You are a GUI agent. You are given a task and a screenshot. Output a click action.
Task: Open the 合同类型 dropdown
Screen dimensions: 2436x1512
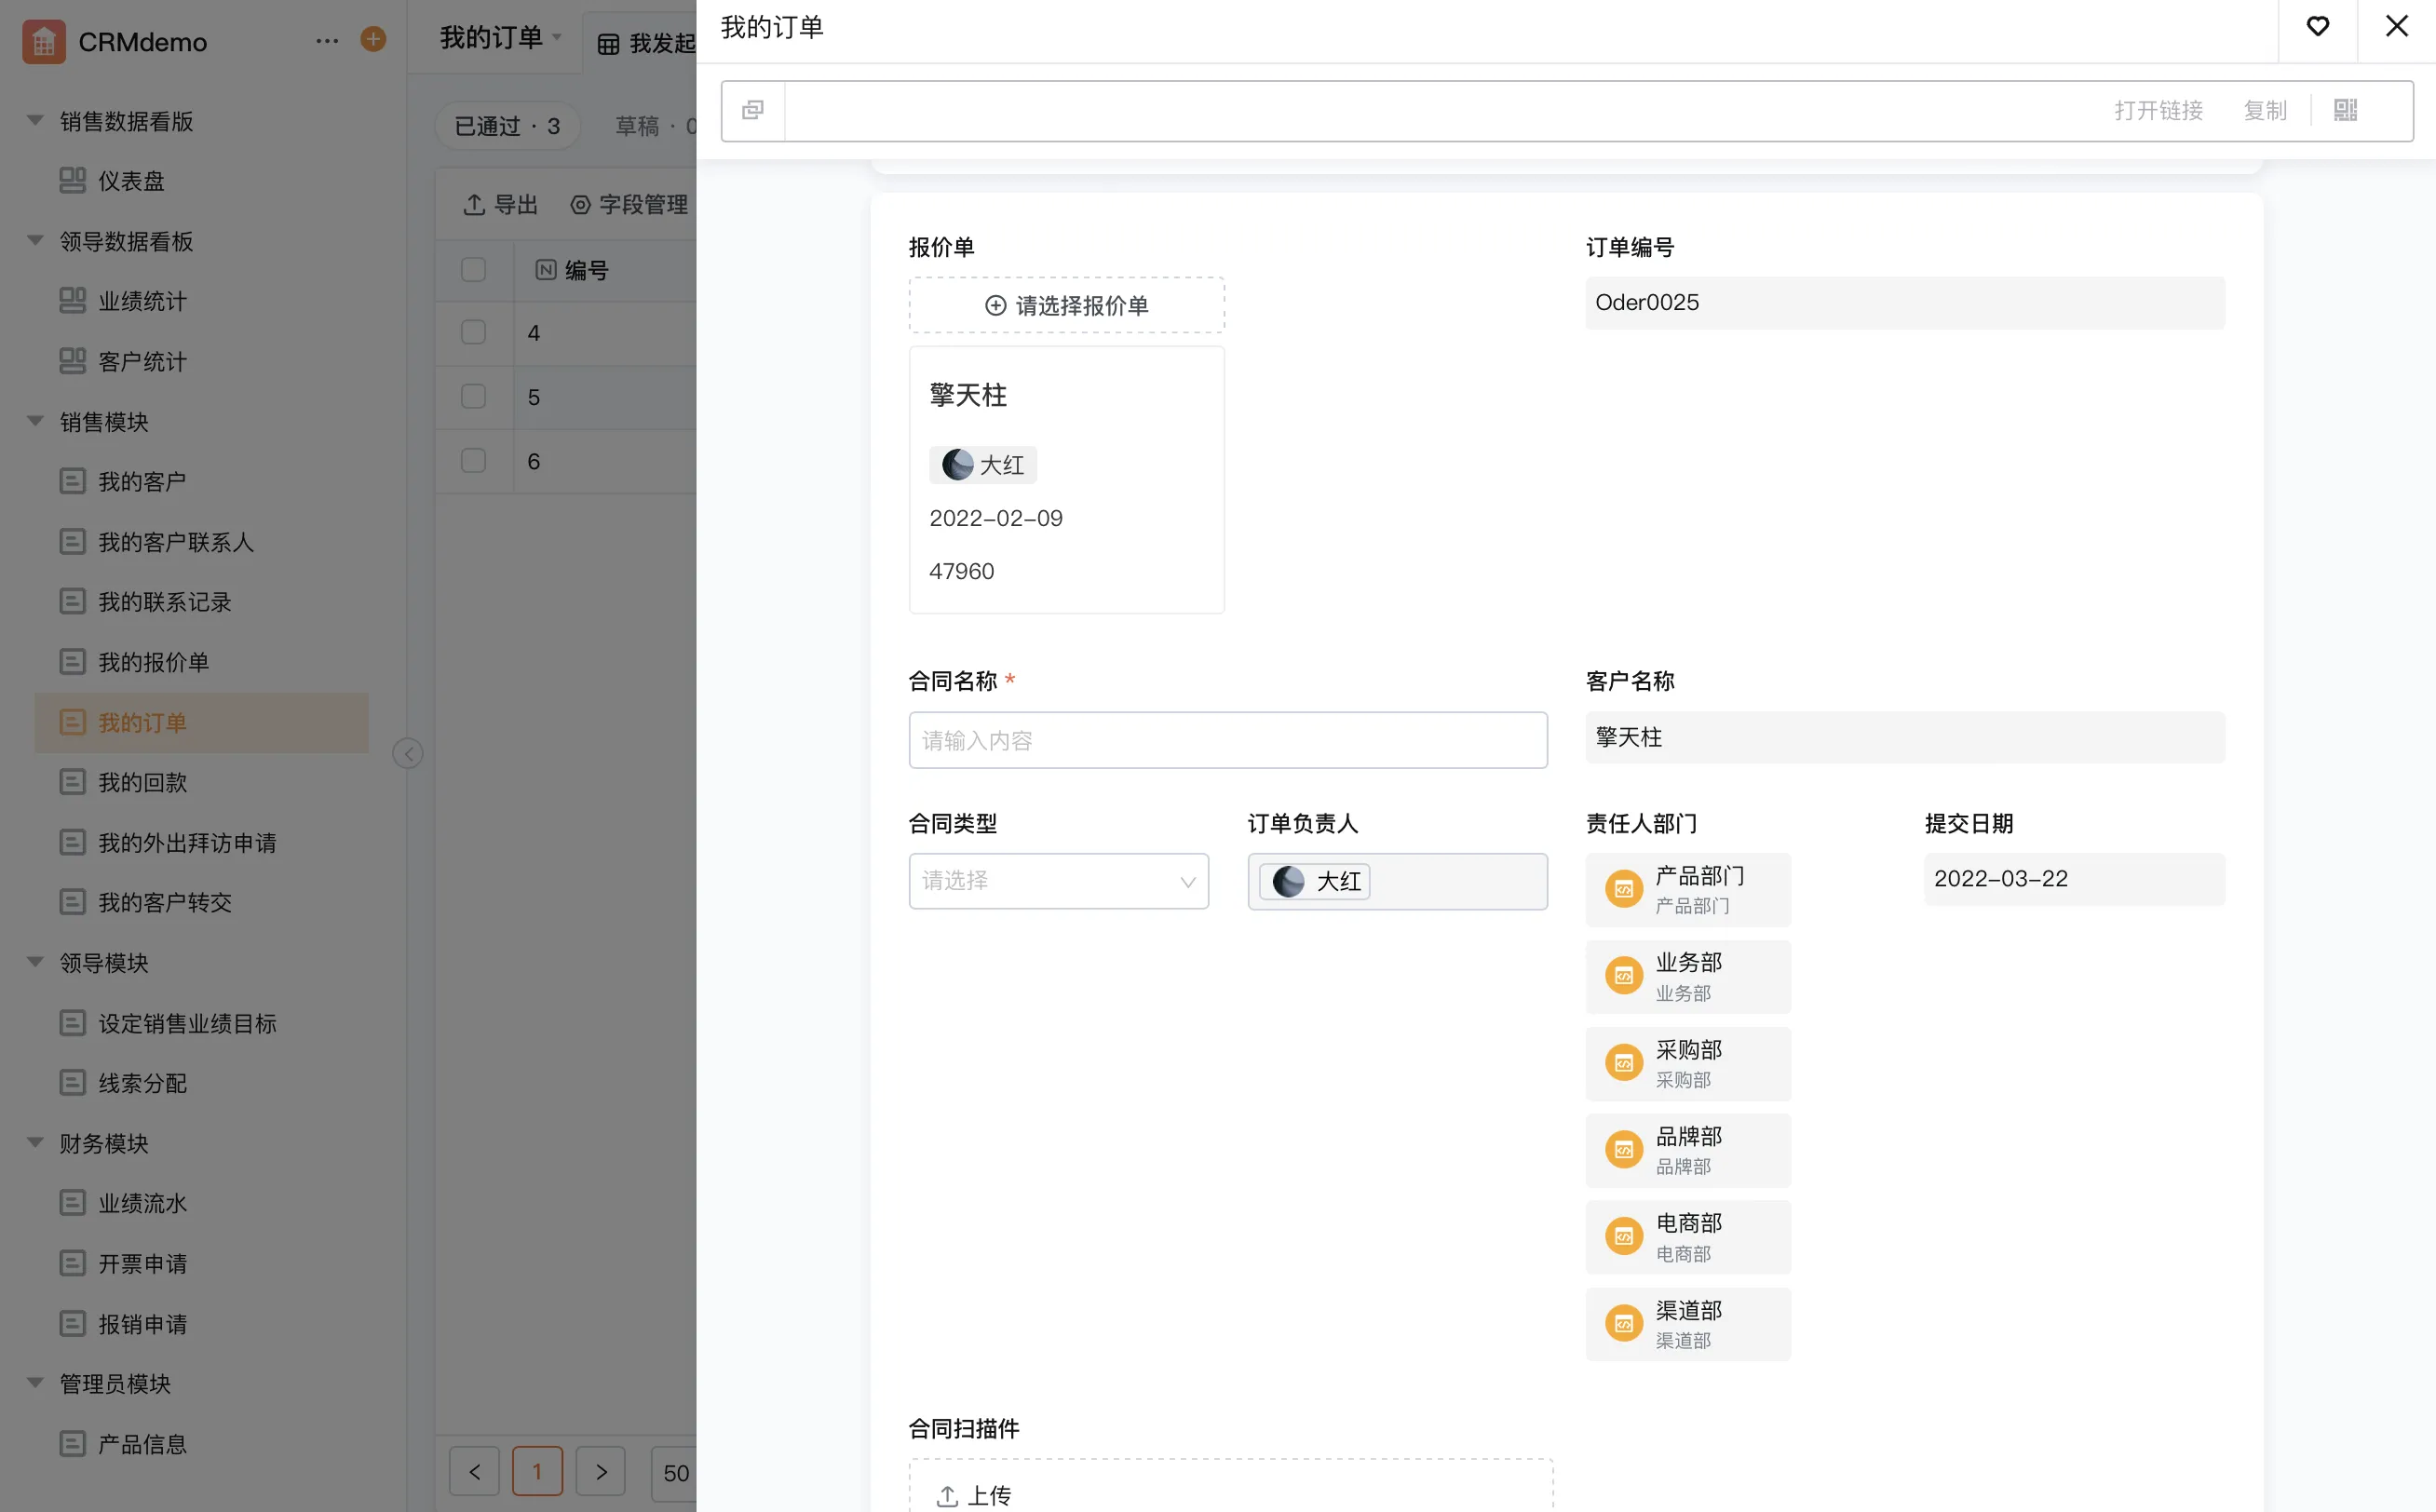(x=1058, y=881)
